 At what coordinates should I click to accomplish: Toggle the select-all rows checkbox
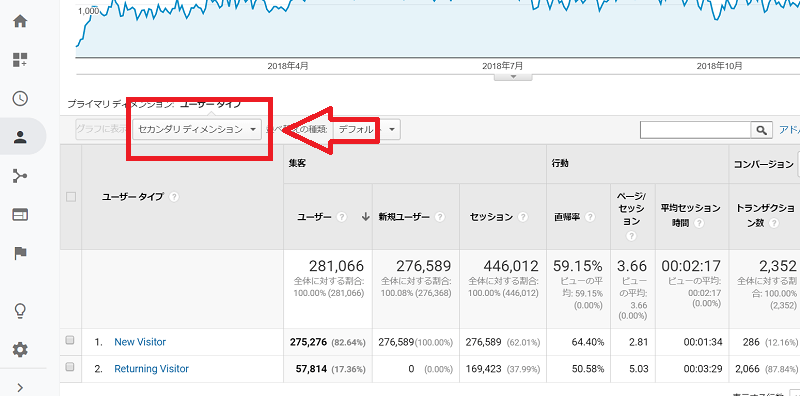71,197
